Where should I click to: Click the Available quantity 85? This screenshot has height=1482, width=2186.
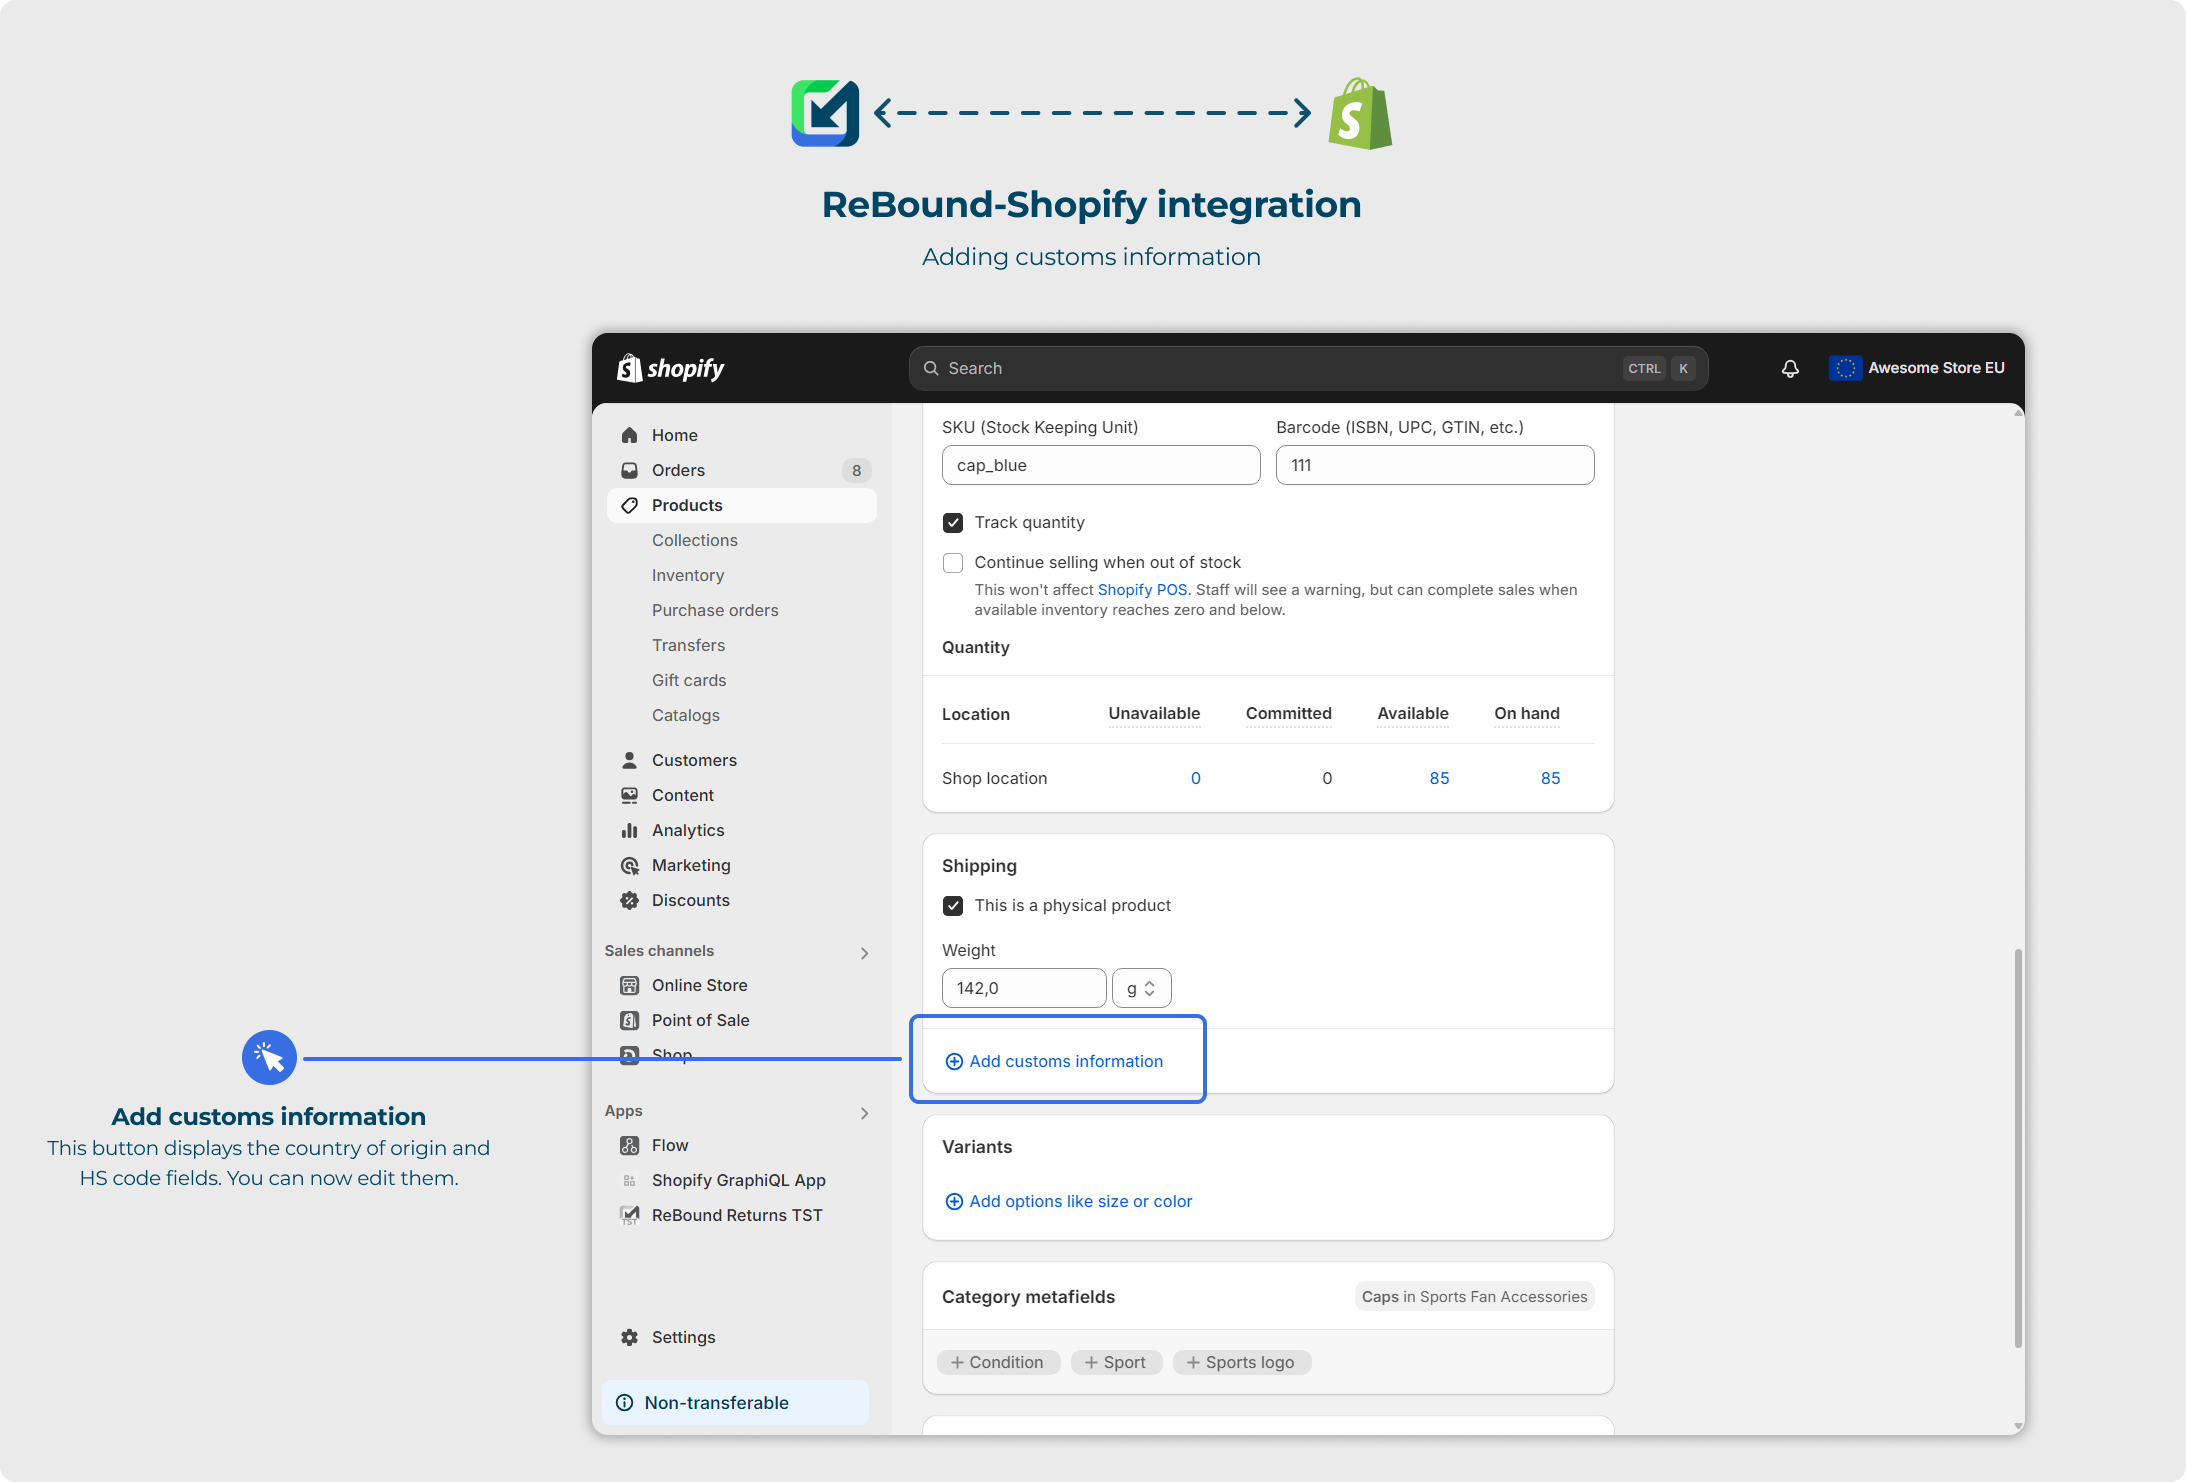pos(1439,778)
